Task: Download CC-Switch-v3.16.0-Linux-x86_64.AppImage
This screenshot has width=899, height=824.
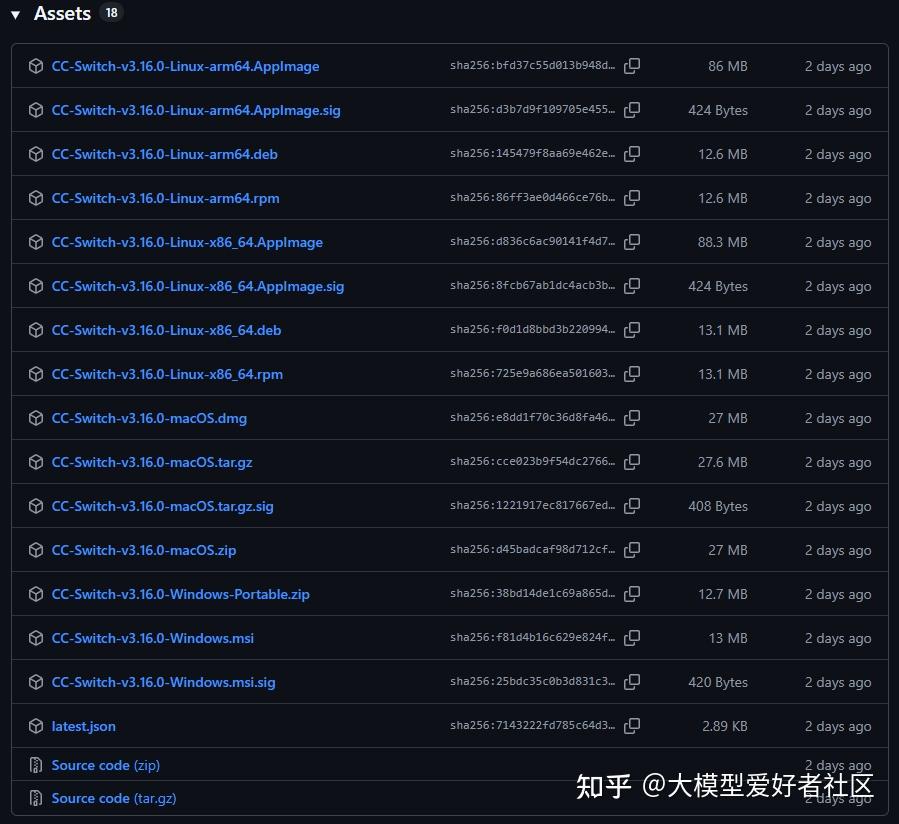Action: click(x=187, y=243)
